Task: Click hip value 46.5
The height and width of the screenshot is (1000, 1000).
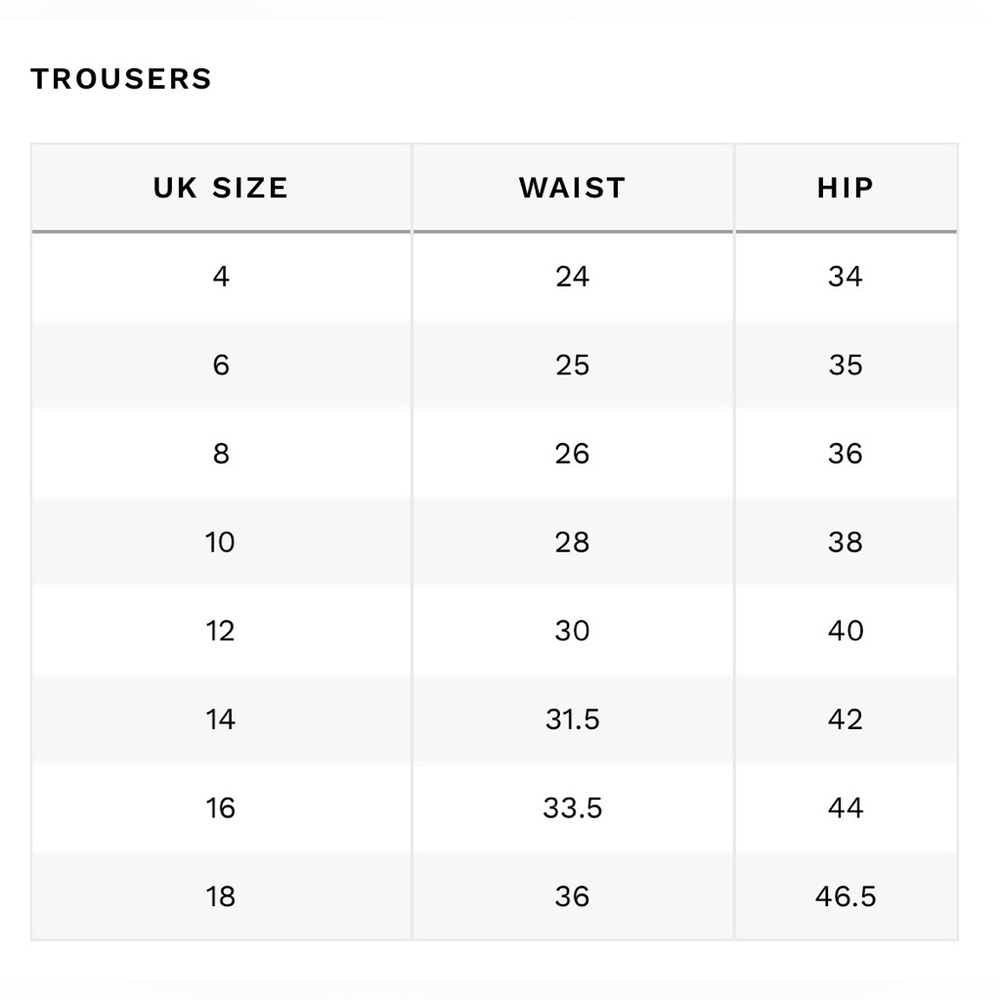Action: click(x=845, y=897)
